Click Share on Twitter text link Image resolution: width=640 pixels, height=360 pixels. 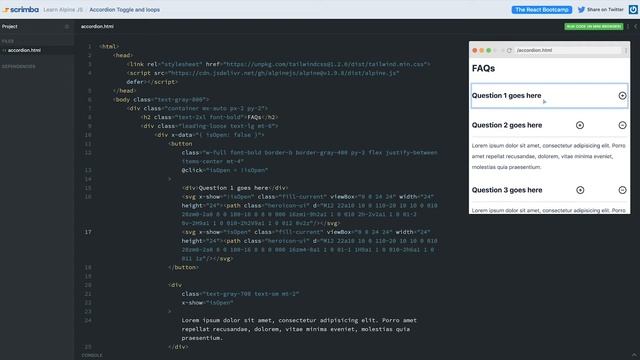point(605,9)
